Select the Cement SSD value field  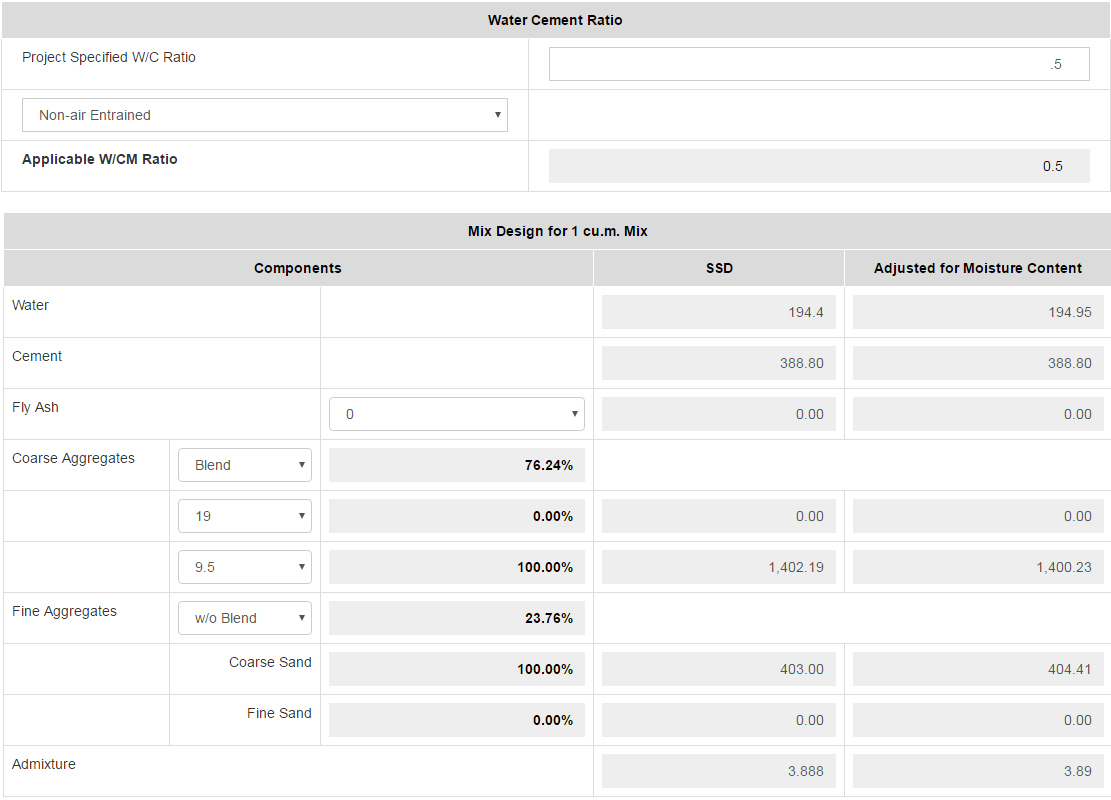(x=719, y=363)
